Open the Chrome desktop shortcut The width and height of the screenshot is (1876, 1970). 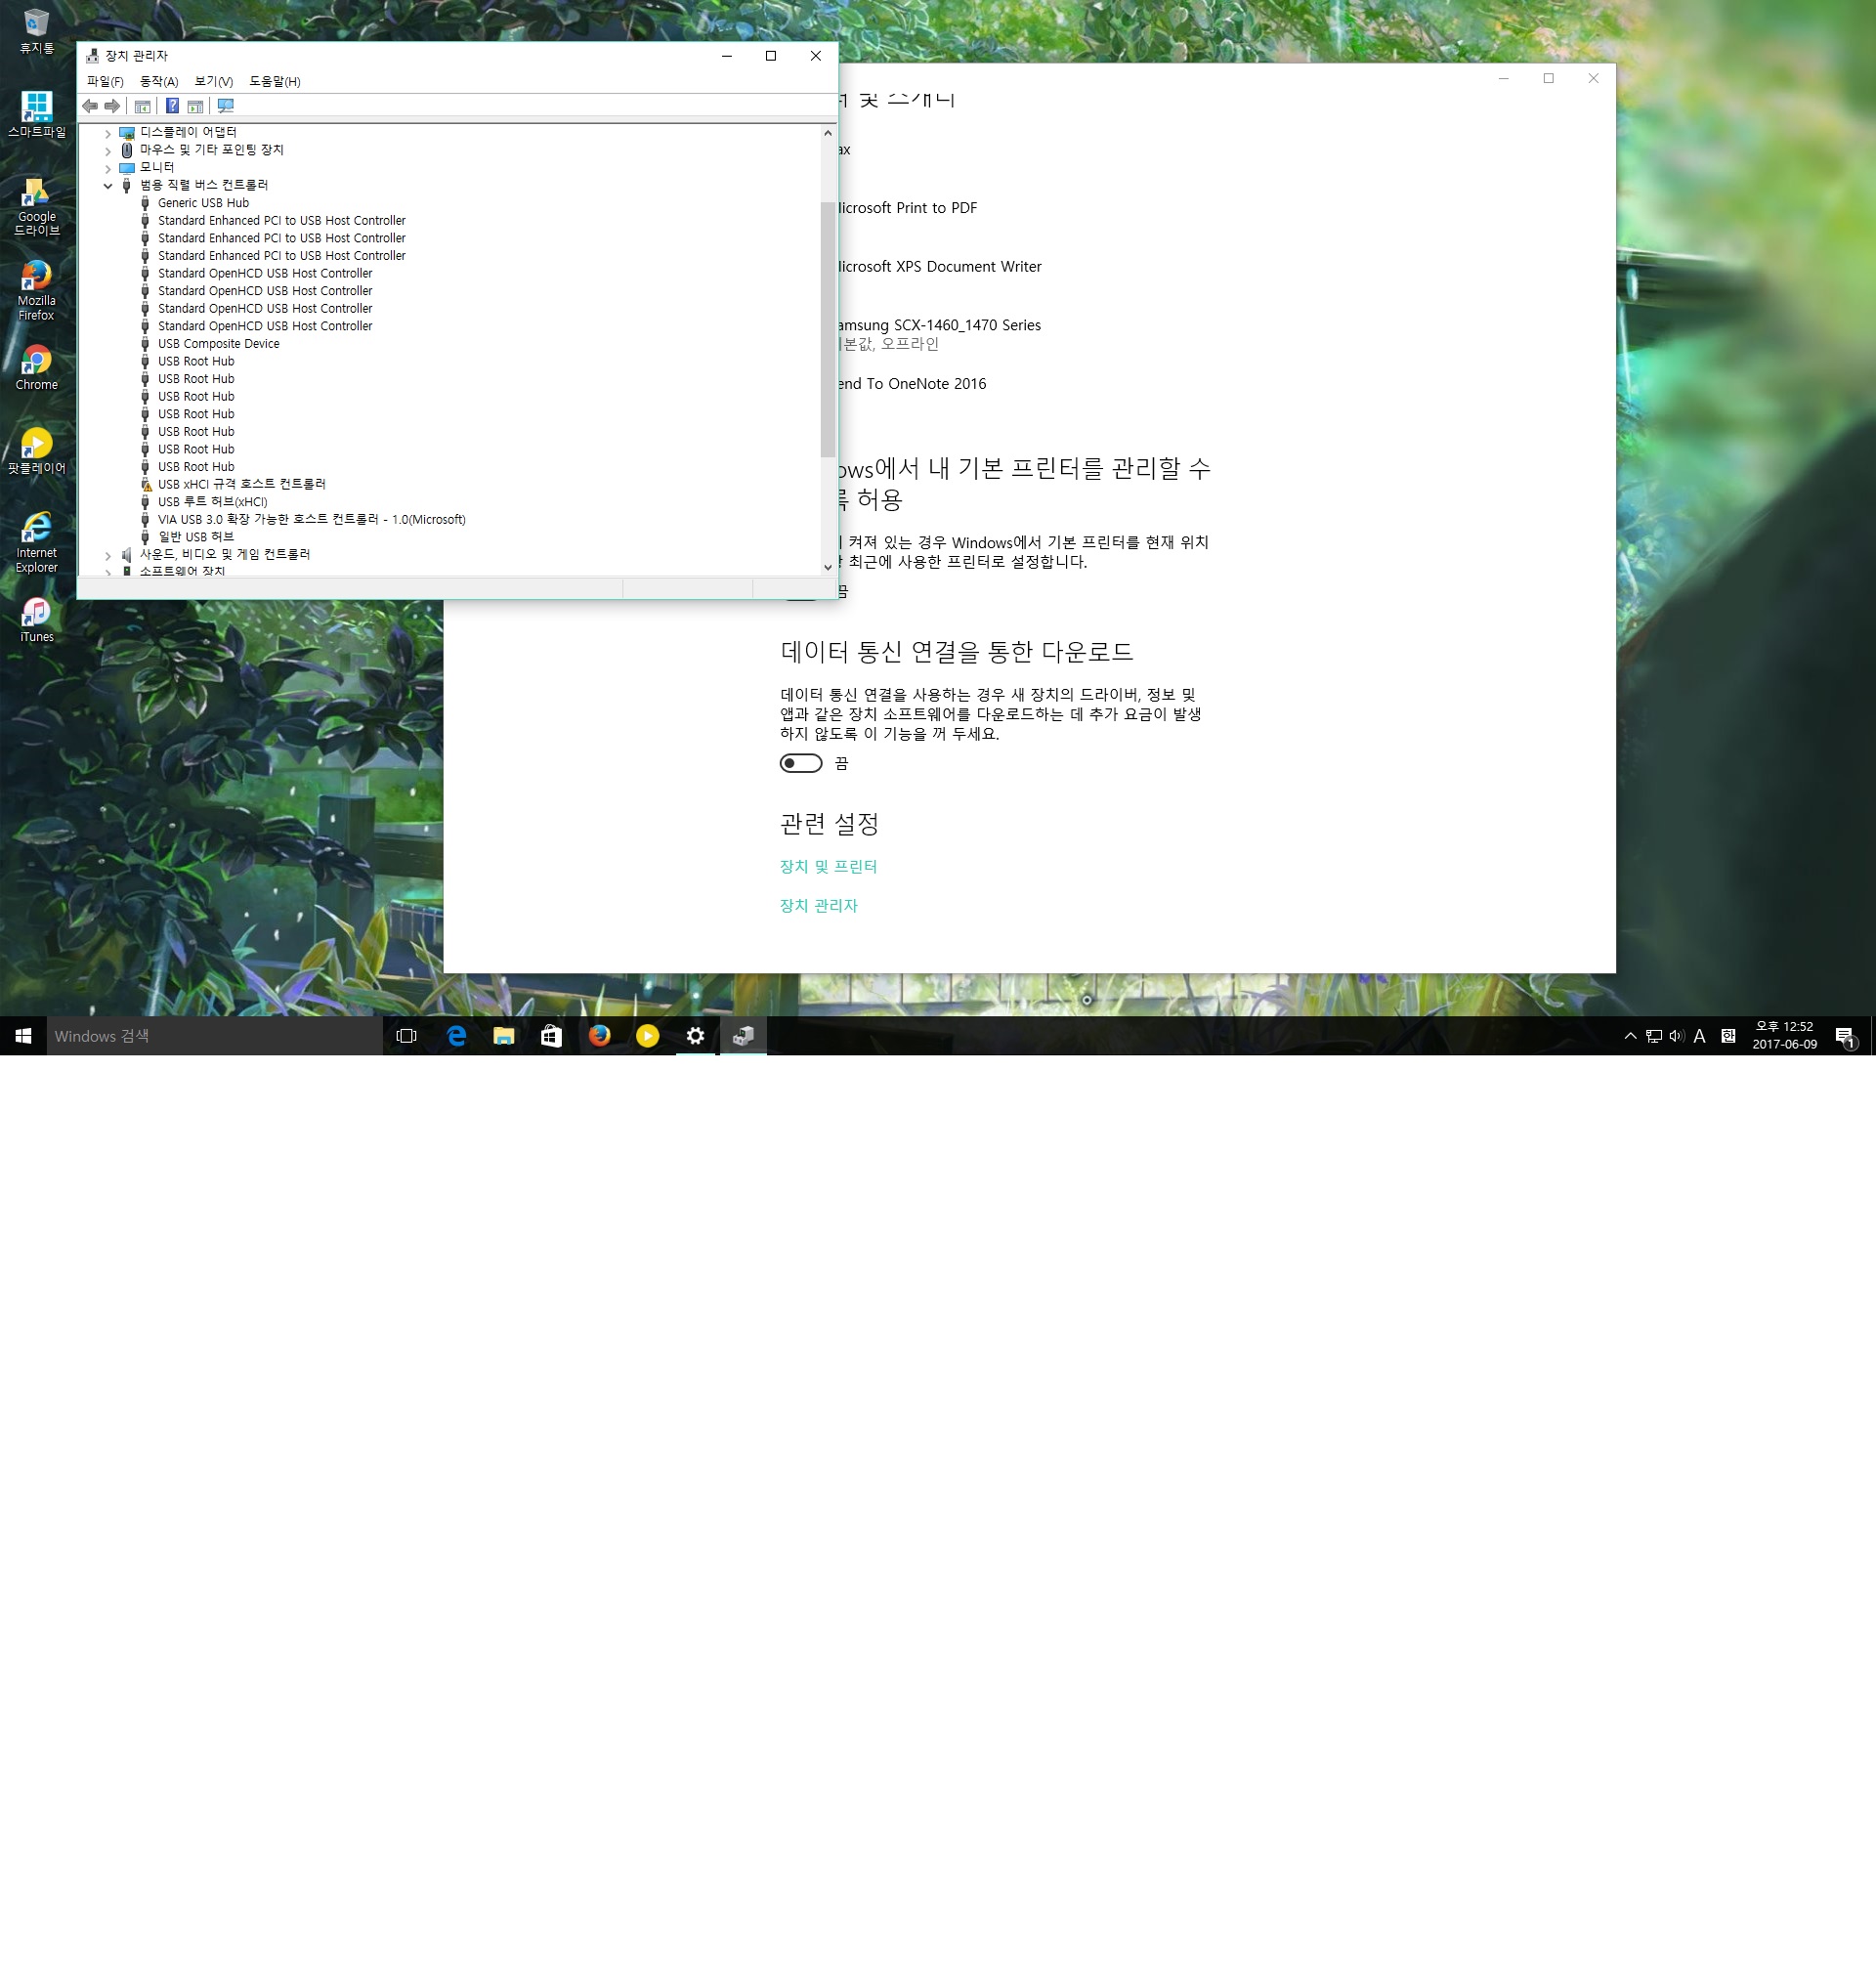(x=37, y=368)
